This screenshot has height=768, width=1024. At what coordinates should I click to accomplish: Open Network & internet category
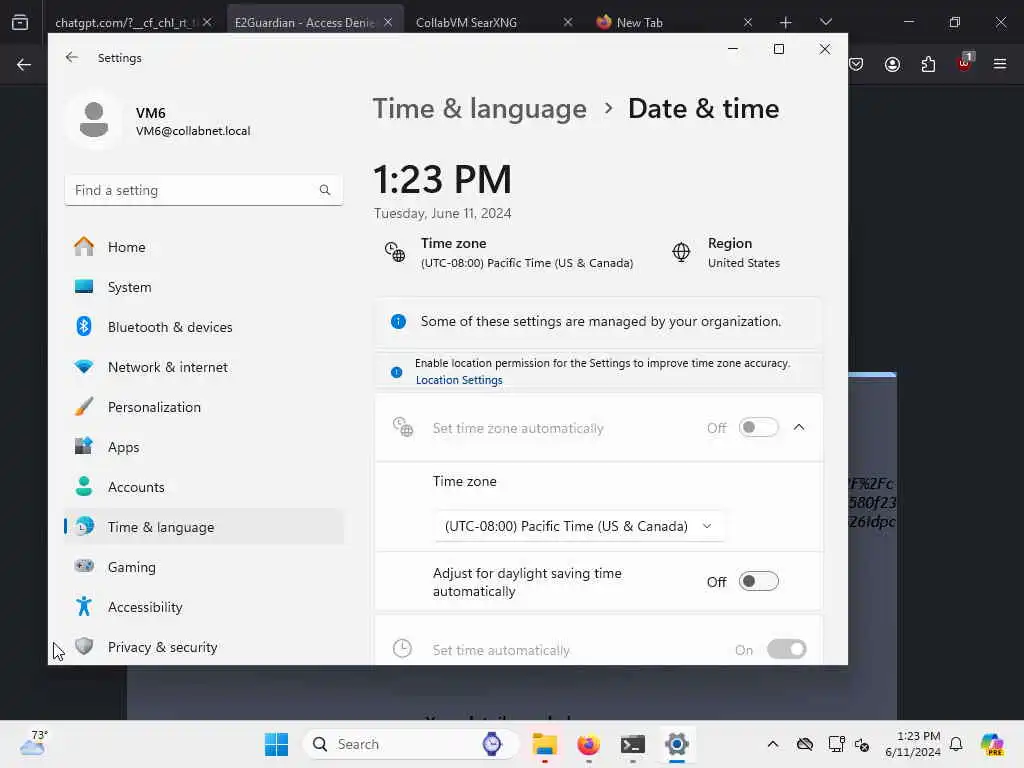[x=204, y=367]
